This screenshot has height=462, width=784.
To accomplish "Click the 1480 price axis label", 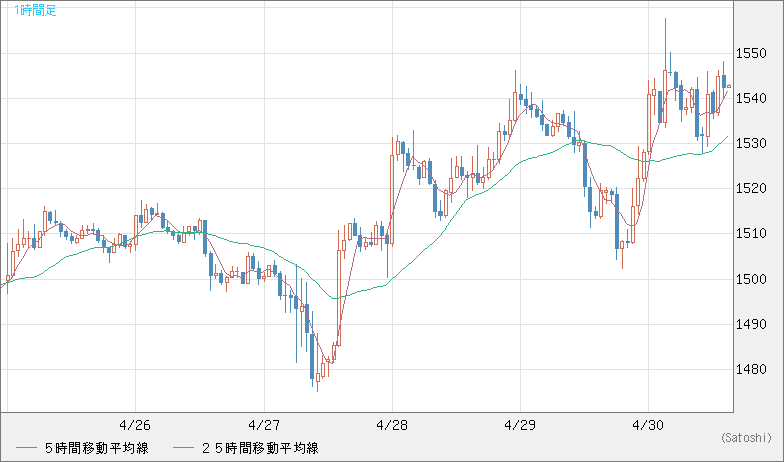I will click(752, 370).
